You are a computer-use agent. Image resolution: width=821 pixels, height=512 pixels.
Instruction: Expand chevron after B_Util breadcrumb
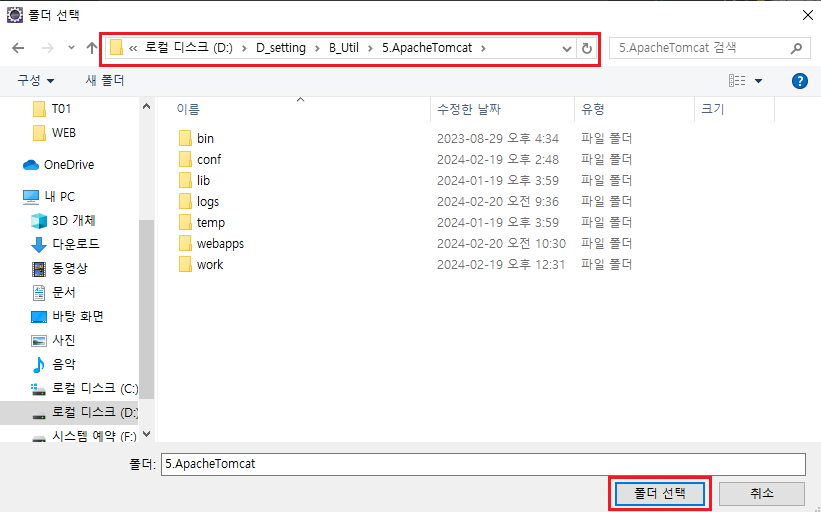pos(371,48)
